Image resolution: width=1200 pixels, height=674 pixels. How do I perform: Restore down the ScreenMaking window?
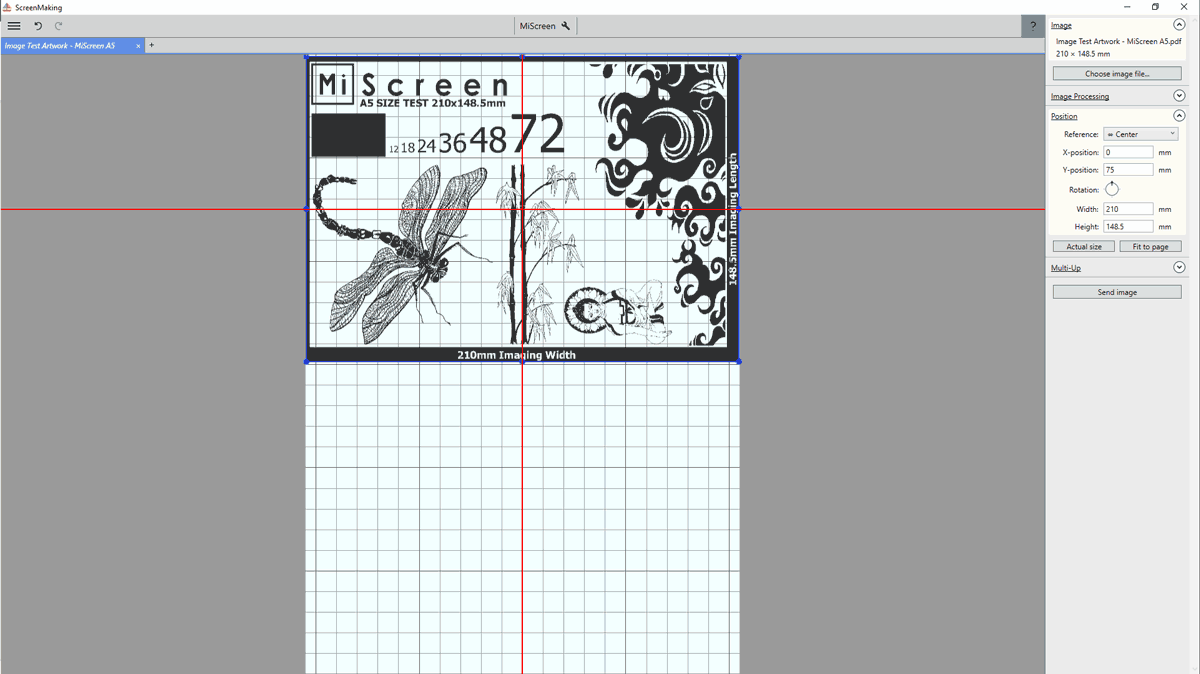pos(1155,7)
